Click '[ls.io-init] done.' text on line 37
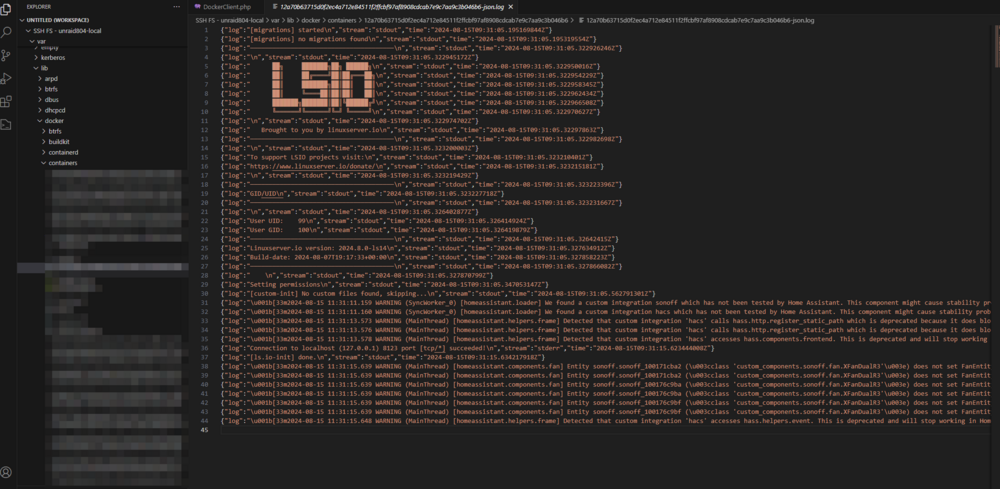 pyautogui.click(x=281, y=357)
